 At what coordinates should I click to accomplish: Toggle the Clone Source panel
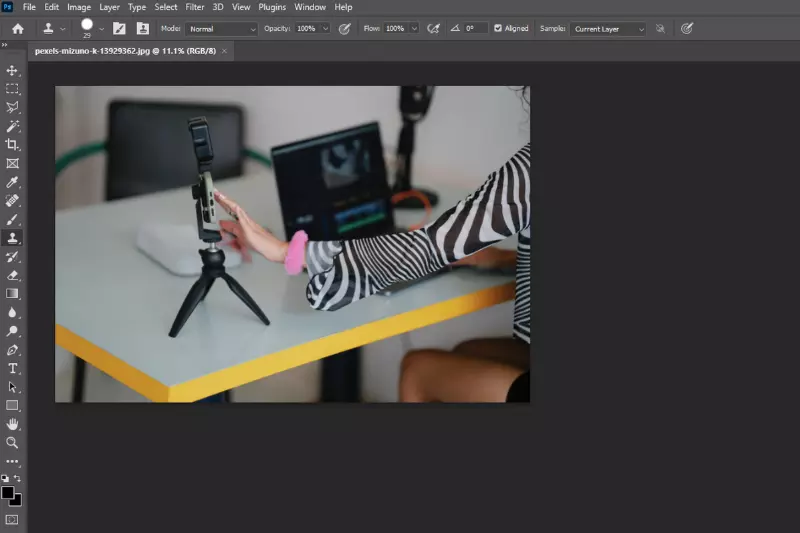point(143,29)
